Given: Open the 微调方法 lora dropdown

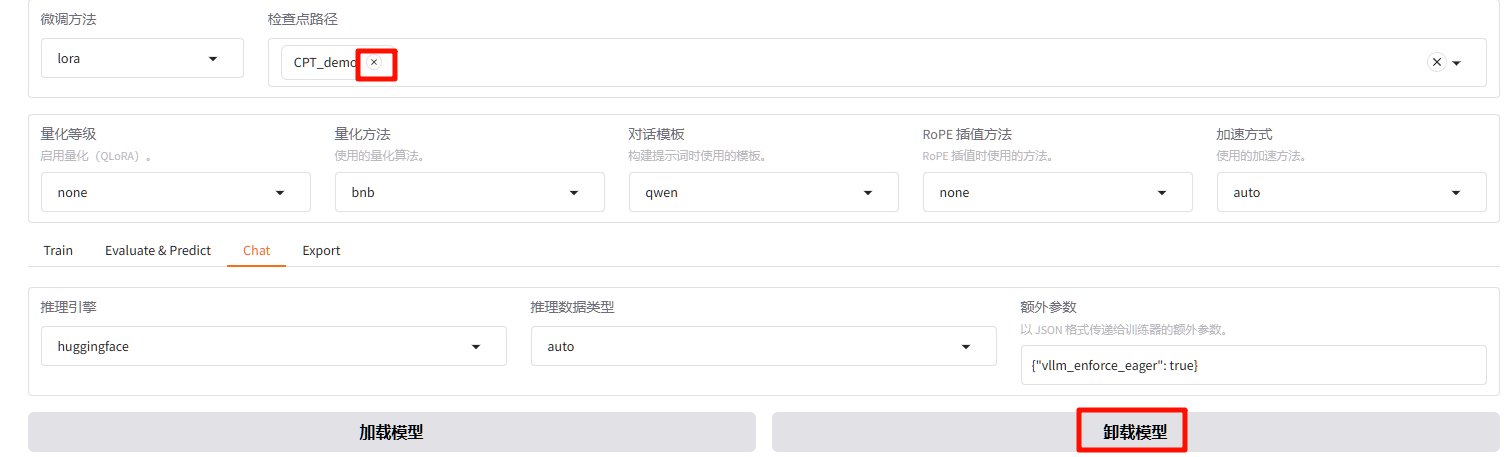Looking at the screenshot, I should pos(142,59).
